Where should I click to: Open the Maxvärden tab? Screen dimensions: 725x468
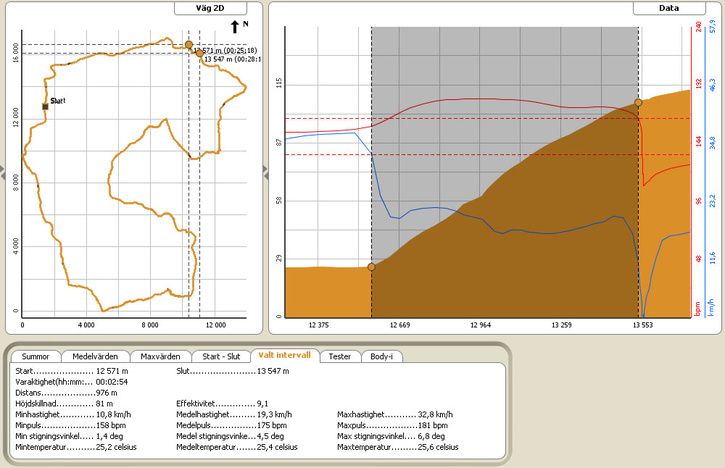point(160,357)
